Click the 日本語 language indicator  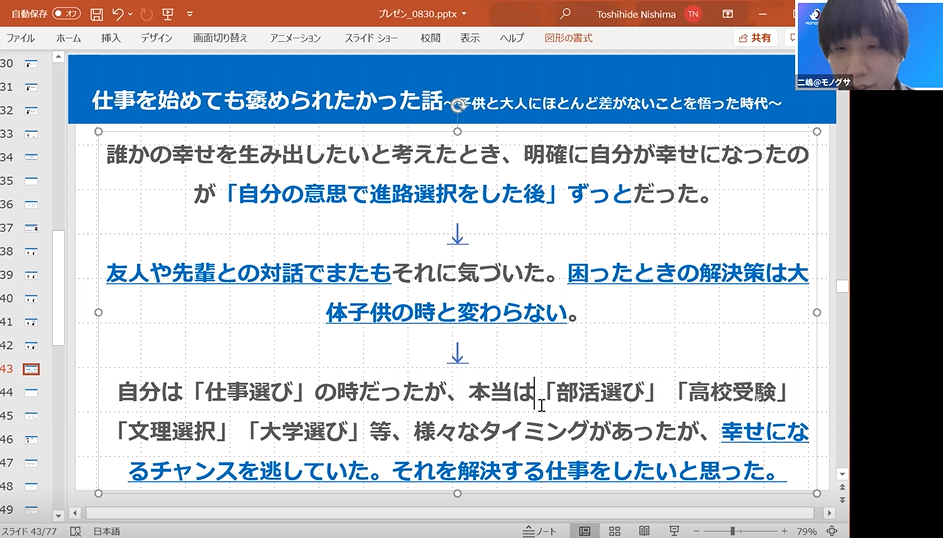click(106, 531)
